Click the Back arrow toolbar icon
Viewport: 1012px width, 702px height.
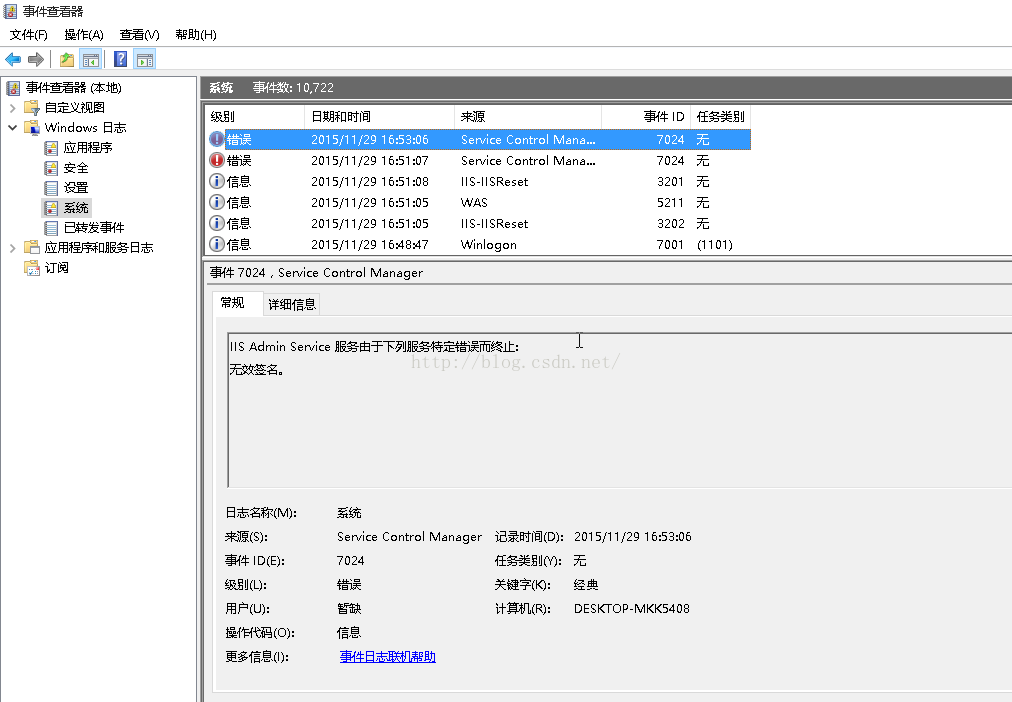pyautogui.click(x=13, y=59)
